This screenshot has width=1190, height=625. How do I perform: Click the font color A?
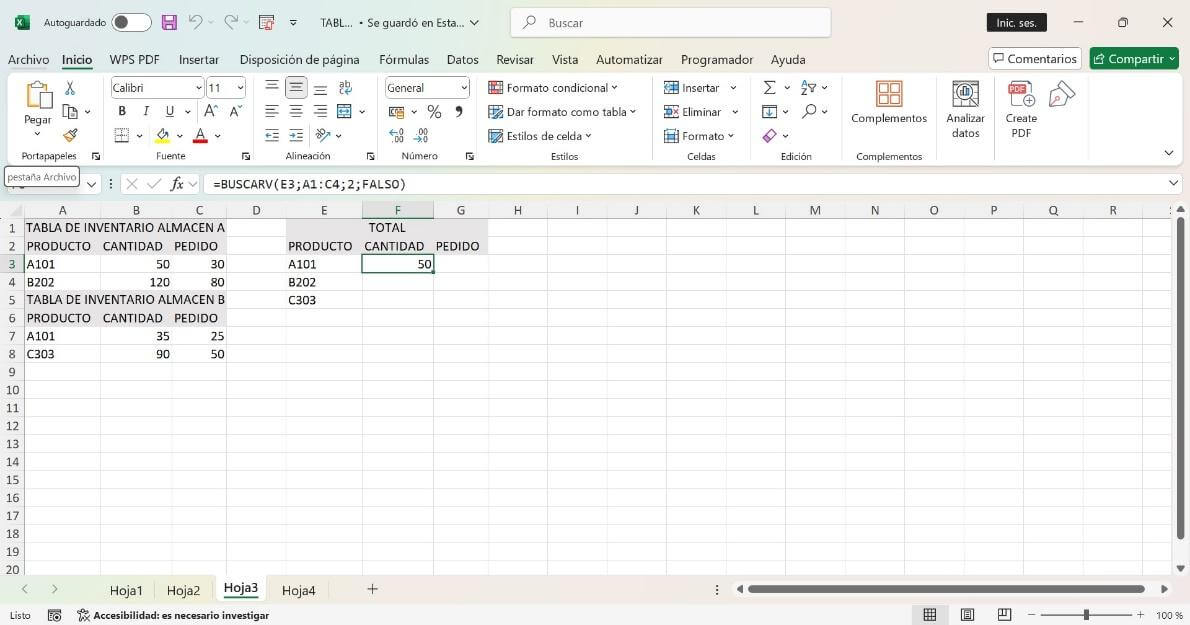(x=200, y=136)
